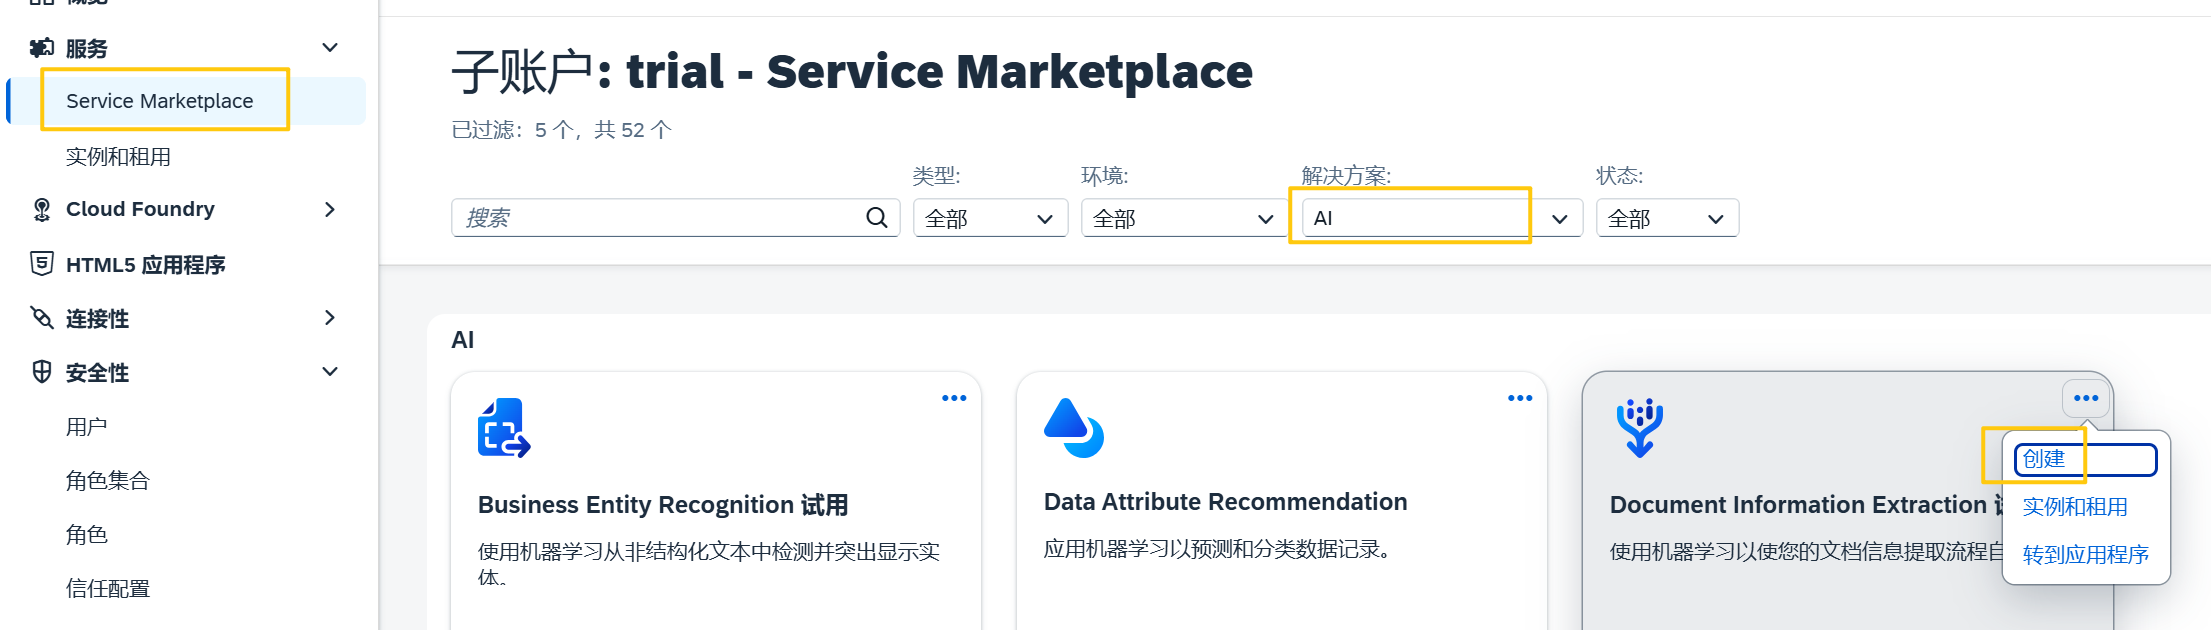Select 转到应用程序 in the popup menu
The image size is (2211, 630).
coord(2086,555)
